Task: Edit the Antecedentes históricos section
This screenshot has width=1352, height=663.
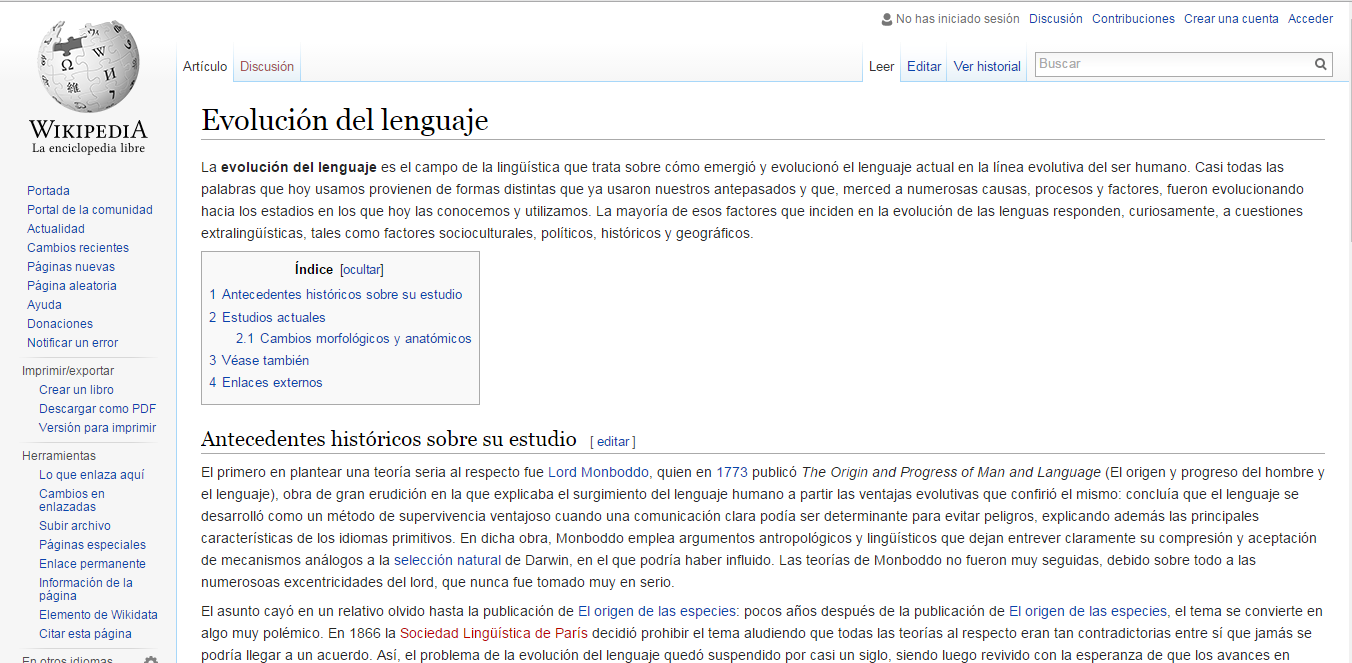Action: click(612, 441)
